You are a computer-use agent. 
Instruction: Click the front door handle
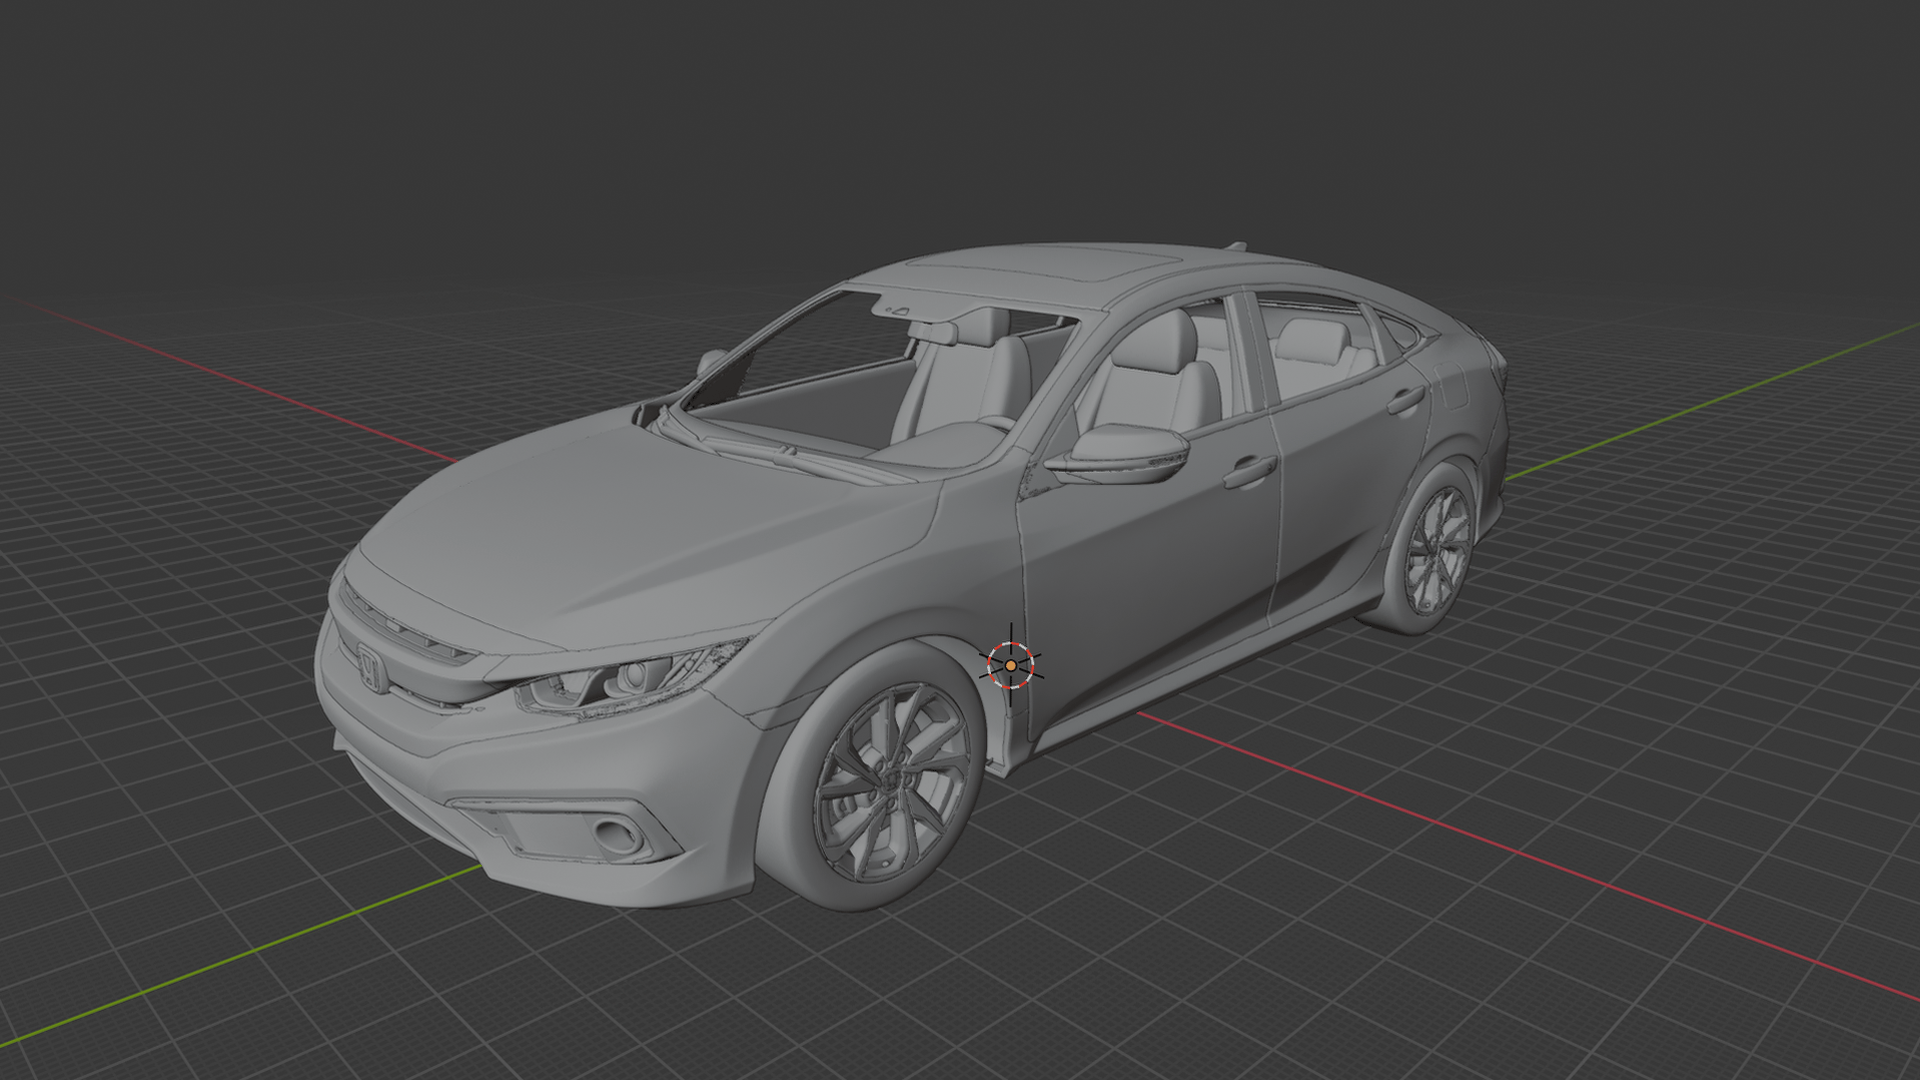(x=1250, y=472)
